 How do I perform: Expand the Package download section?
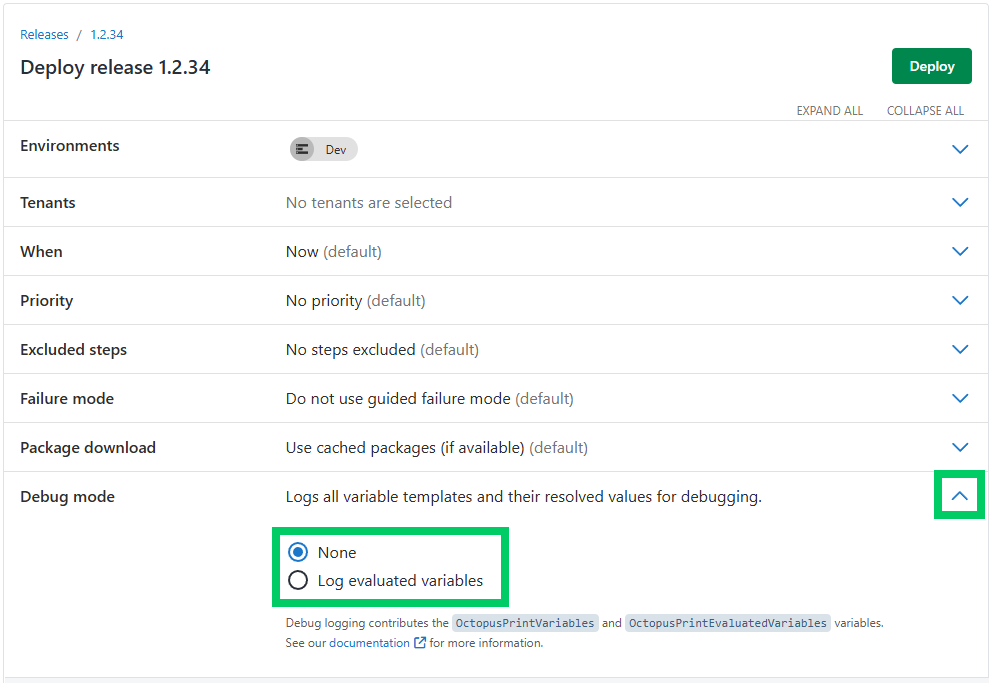point(960,447)
